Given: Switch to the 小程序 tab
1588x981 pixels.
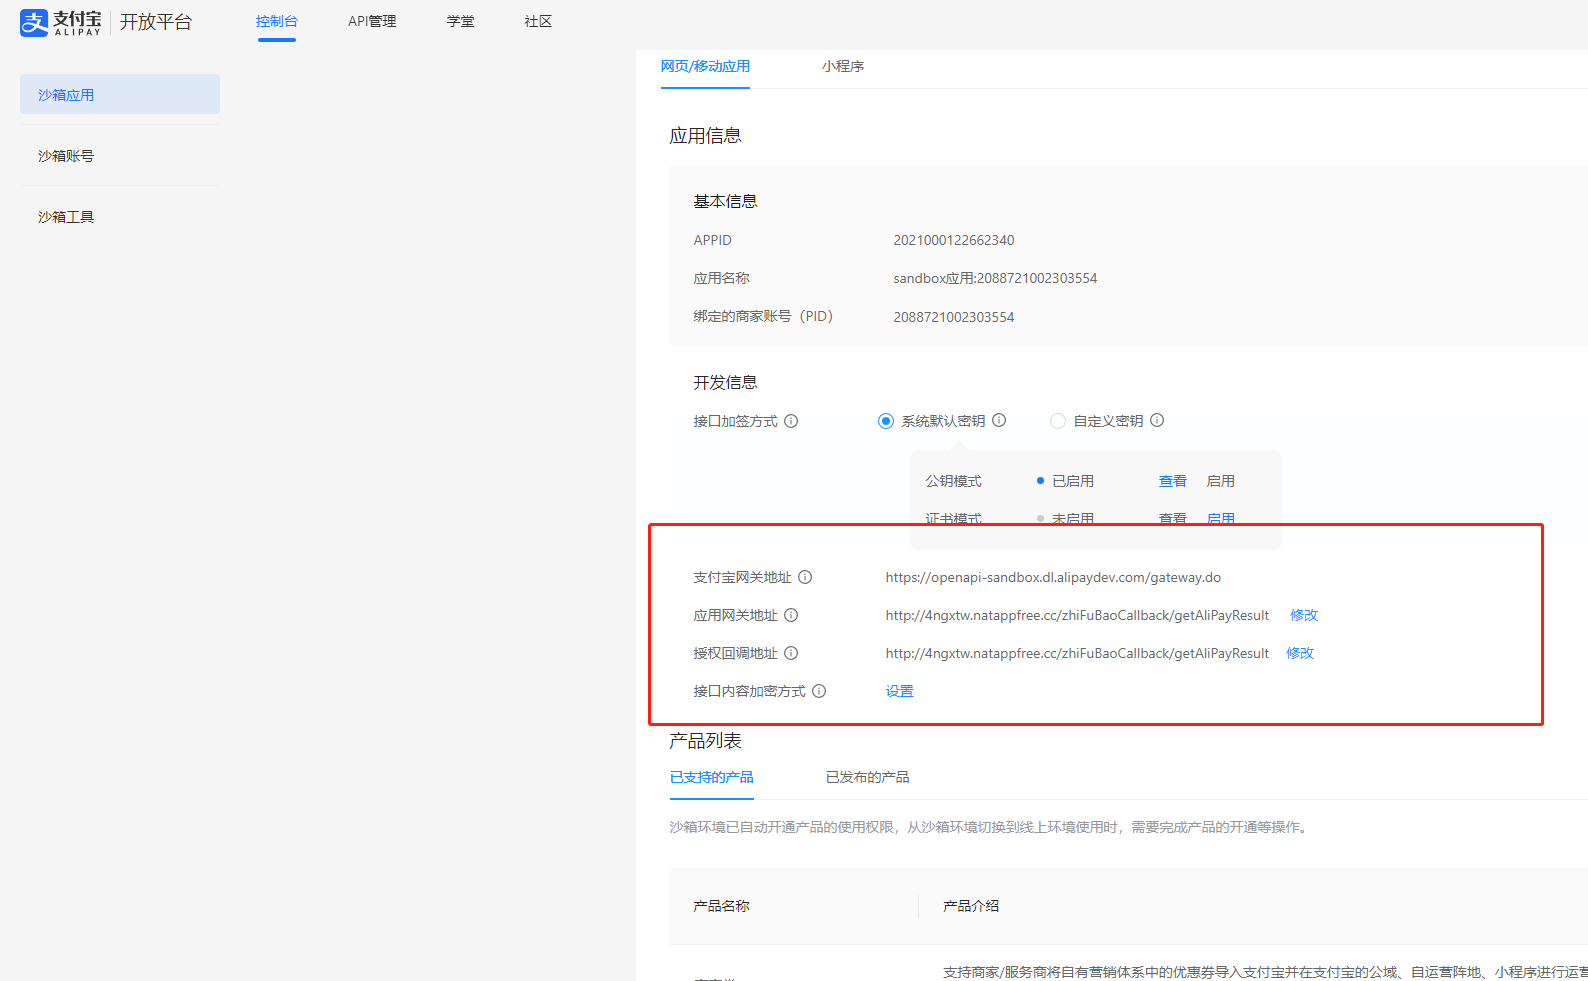Looking at the screenshot, I should pos(843,66).
